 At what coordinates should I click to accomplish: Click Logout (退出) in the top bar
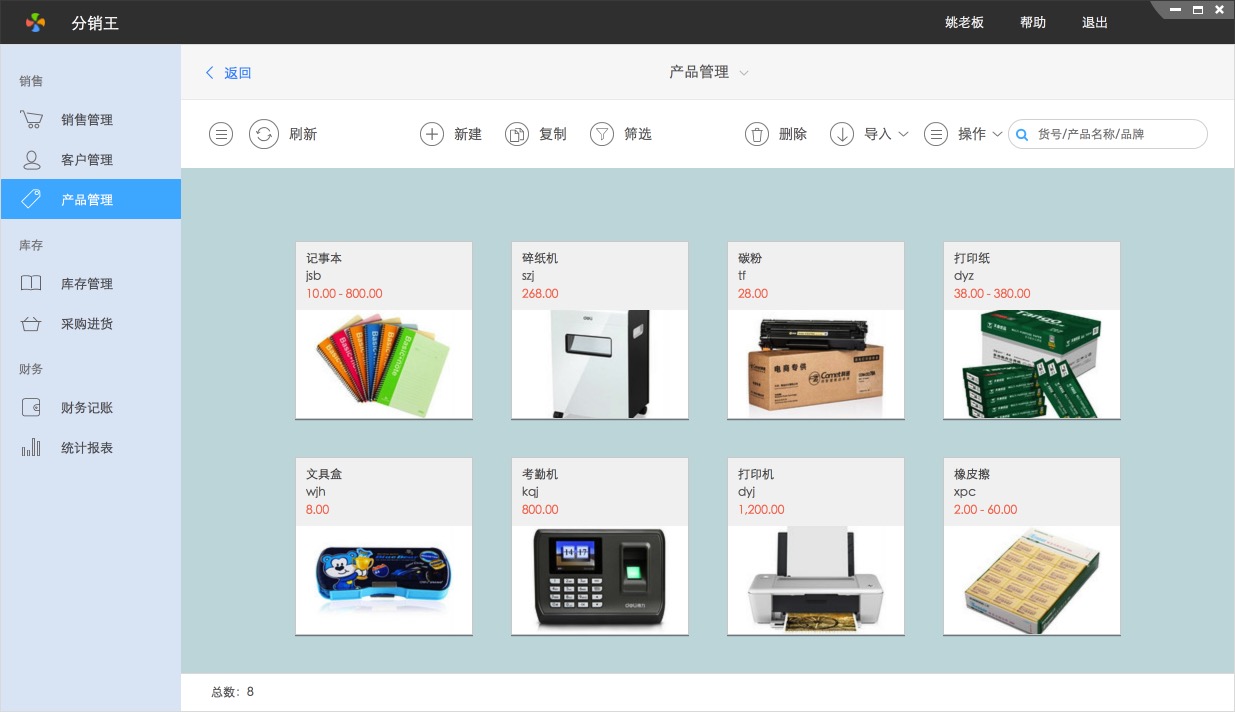(1095, 22)
